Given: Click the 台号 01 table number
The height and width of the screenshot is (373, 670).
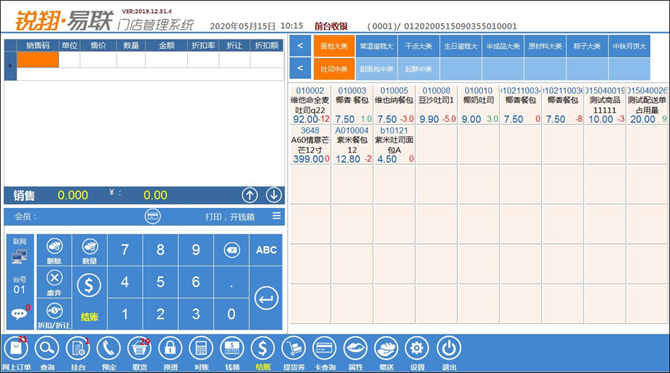Looking at the screenshot, I should coord(19,285).
